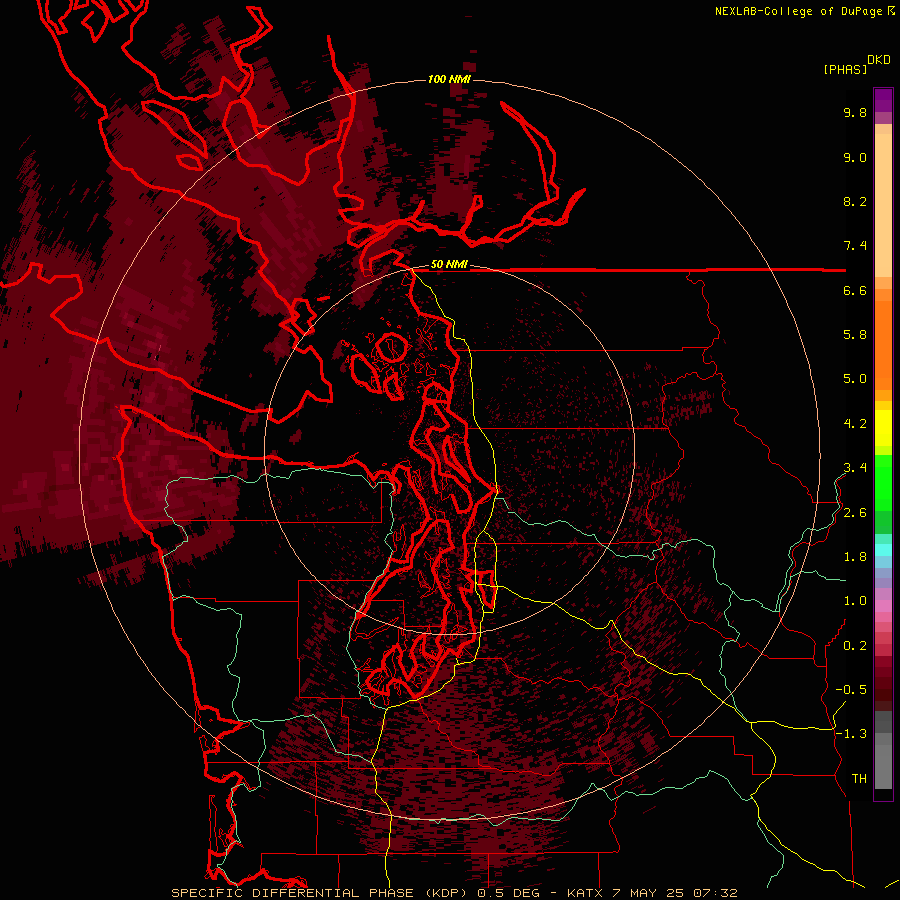Click the 50 NMI range ring label
Viewport: 900px width, 900px height.
[449, 265]
